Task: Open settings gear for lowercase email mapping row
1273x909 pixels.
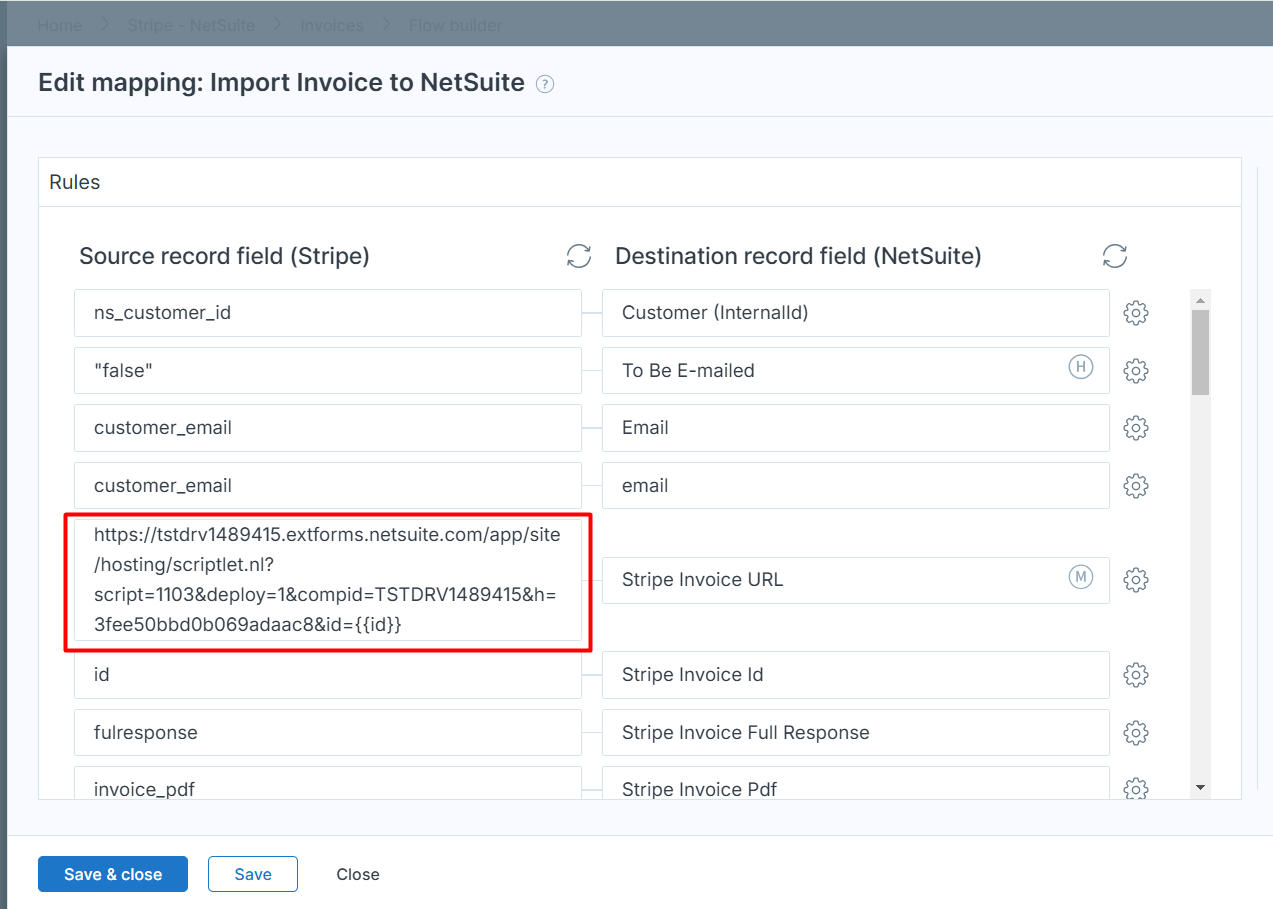Action: (x=1135, y=486)
